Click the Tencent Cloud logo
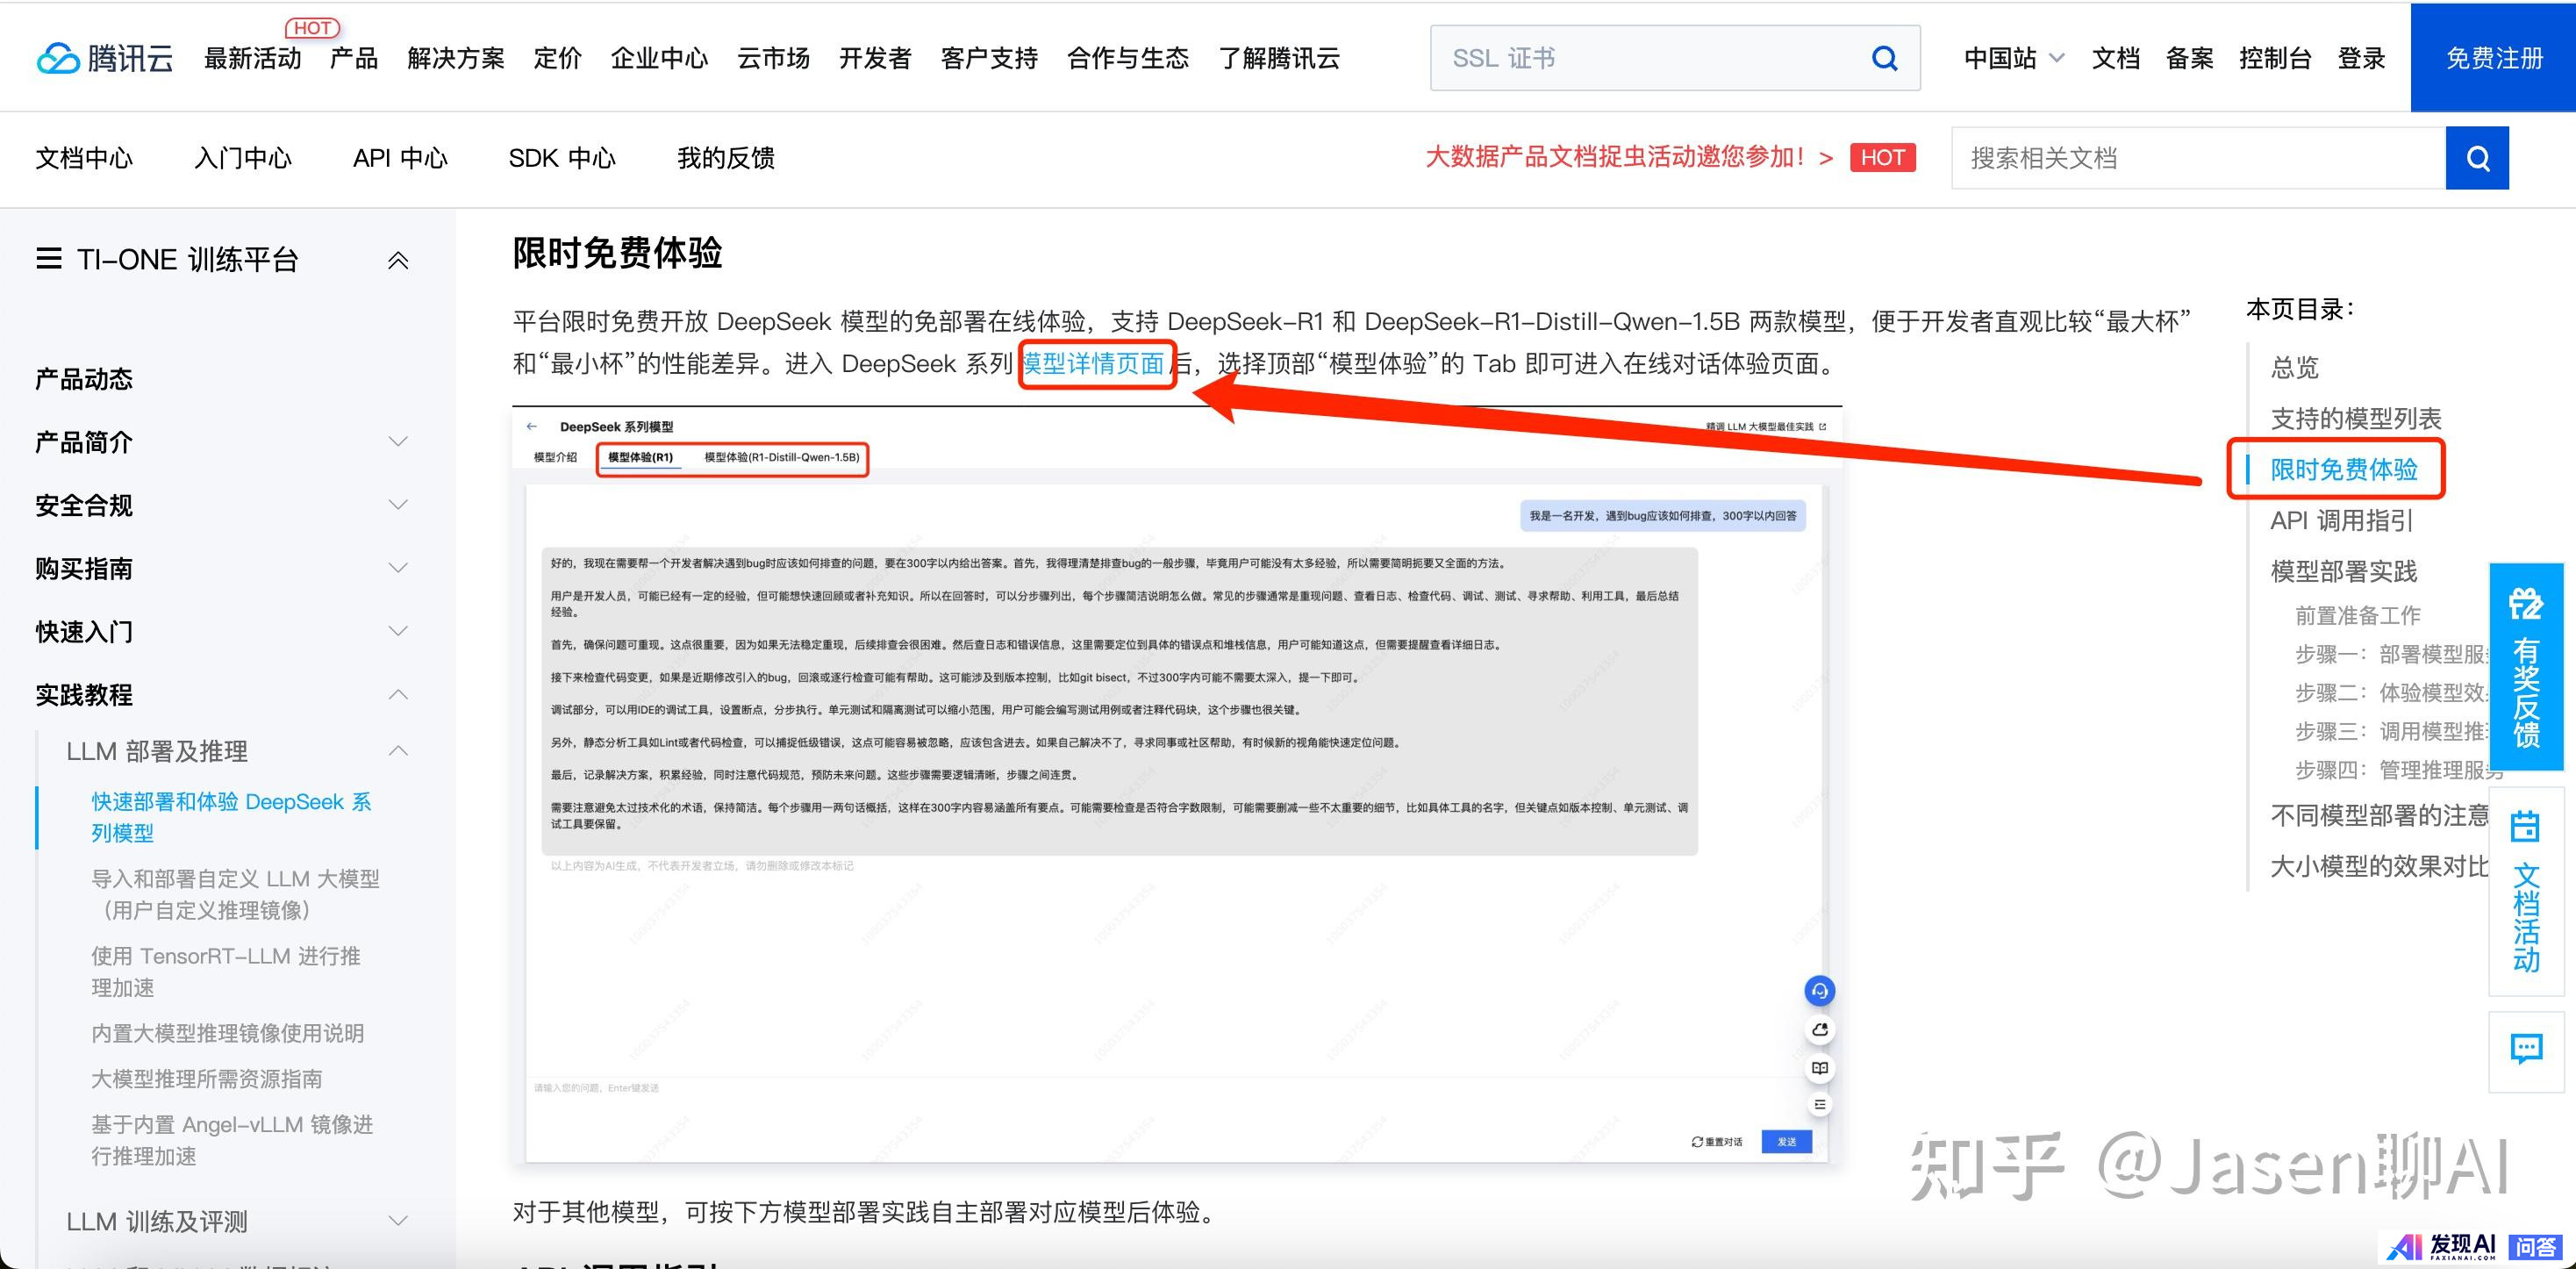Image resolution: width=2576 pixels, height=1269 pixels. click(x=104, y=58)
